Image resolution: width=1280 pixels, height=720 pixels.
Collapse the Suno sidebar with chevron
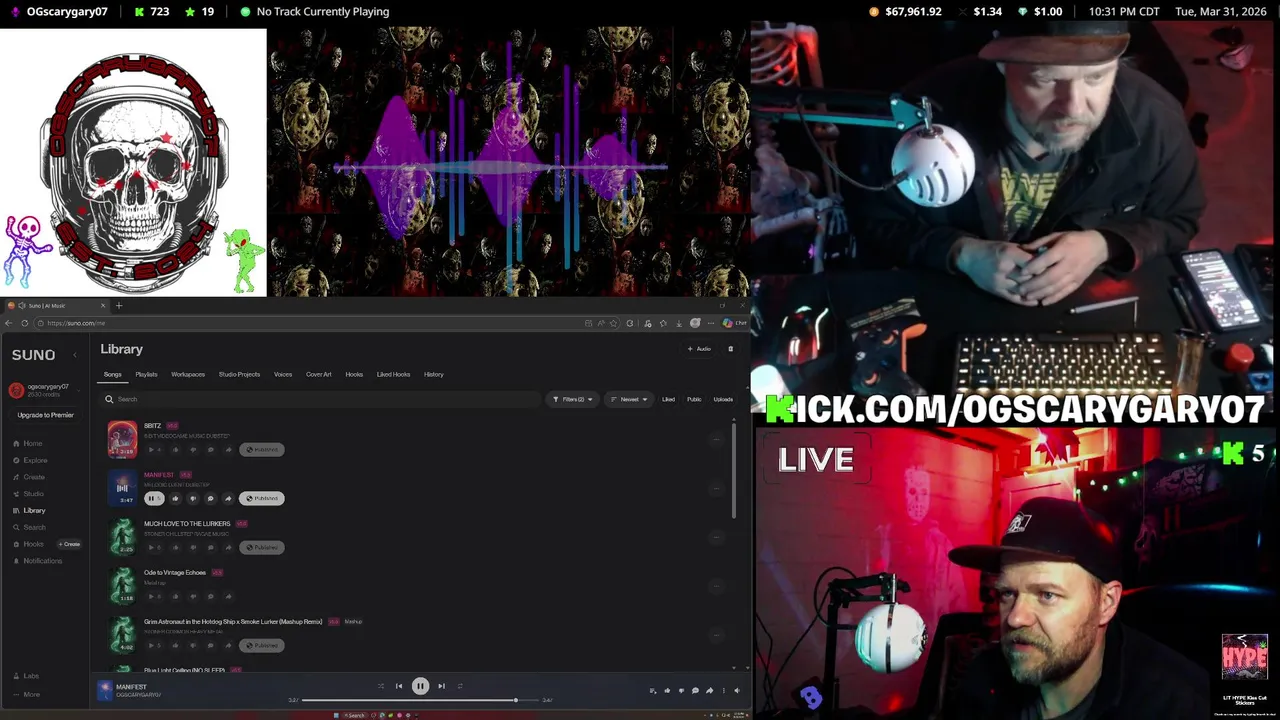pyautogui.click(x=75, y=355)
